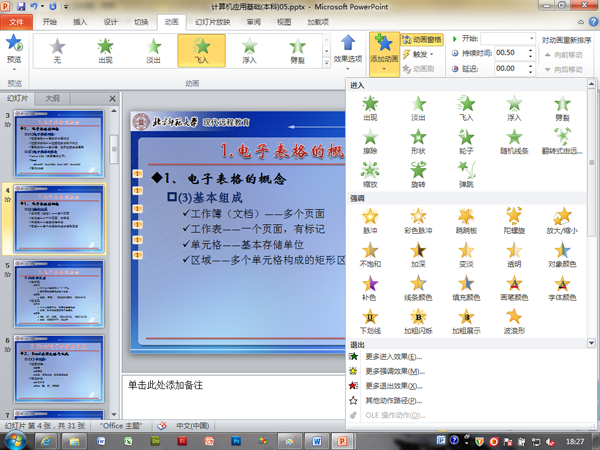This screenshot has width=600, height=450.
Task: Expand the 效果选项 effect options
Action: click(x=347, y=50)
